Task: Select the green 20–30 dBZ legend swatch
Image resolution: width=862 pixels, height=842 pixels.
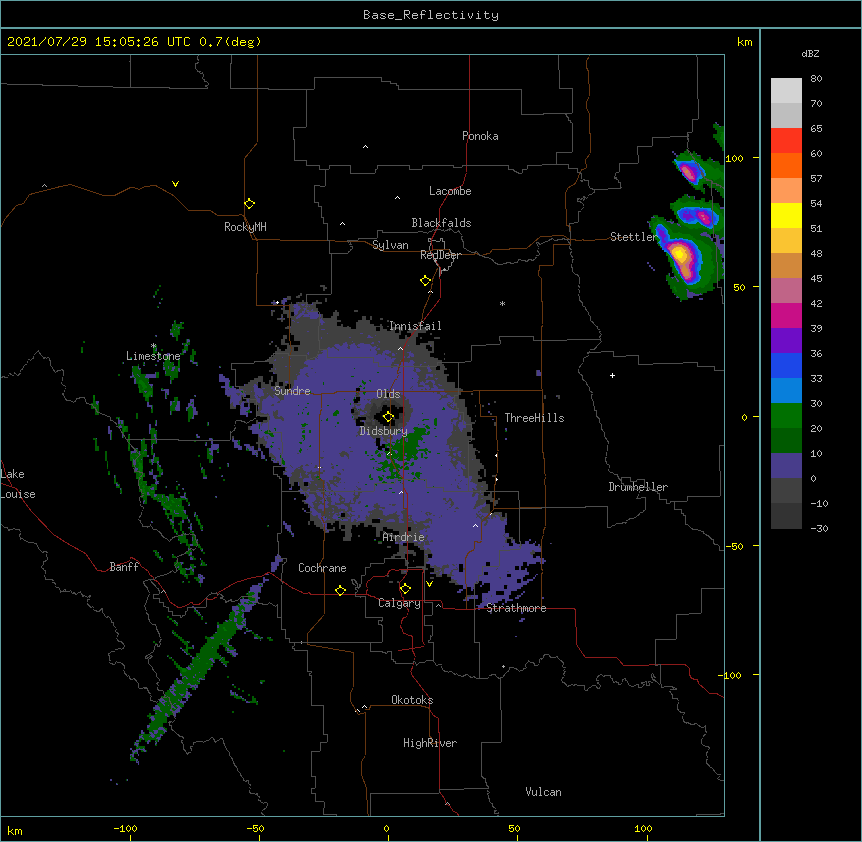Action: [786, 416]
